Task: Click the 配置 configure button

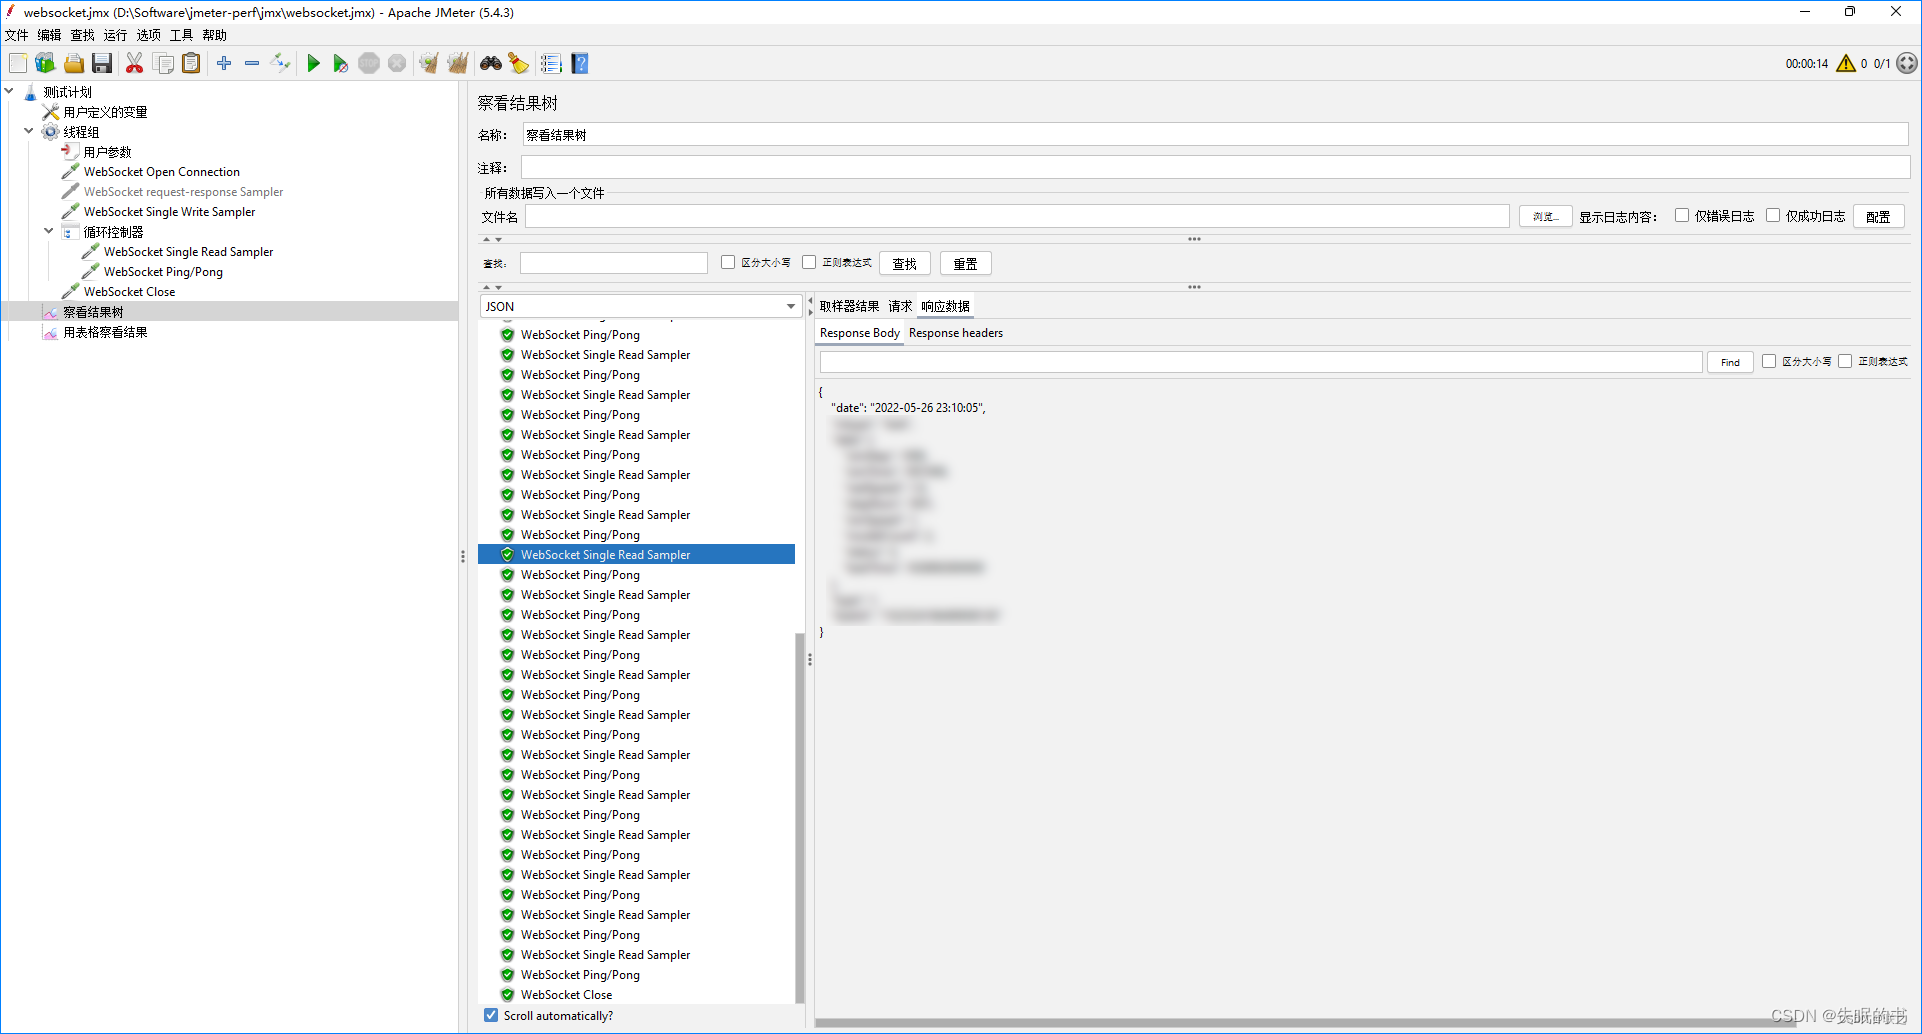Action: click(1878, 217)
